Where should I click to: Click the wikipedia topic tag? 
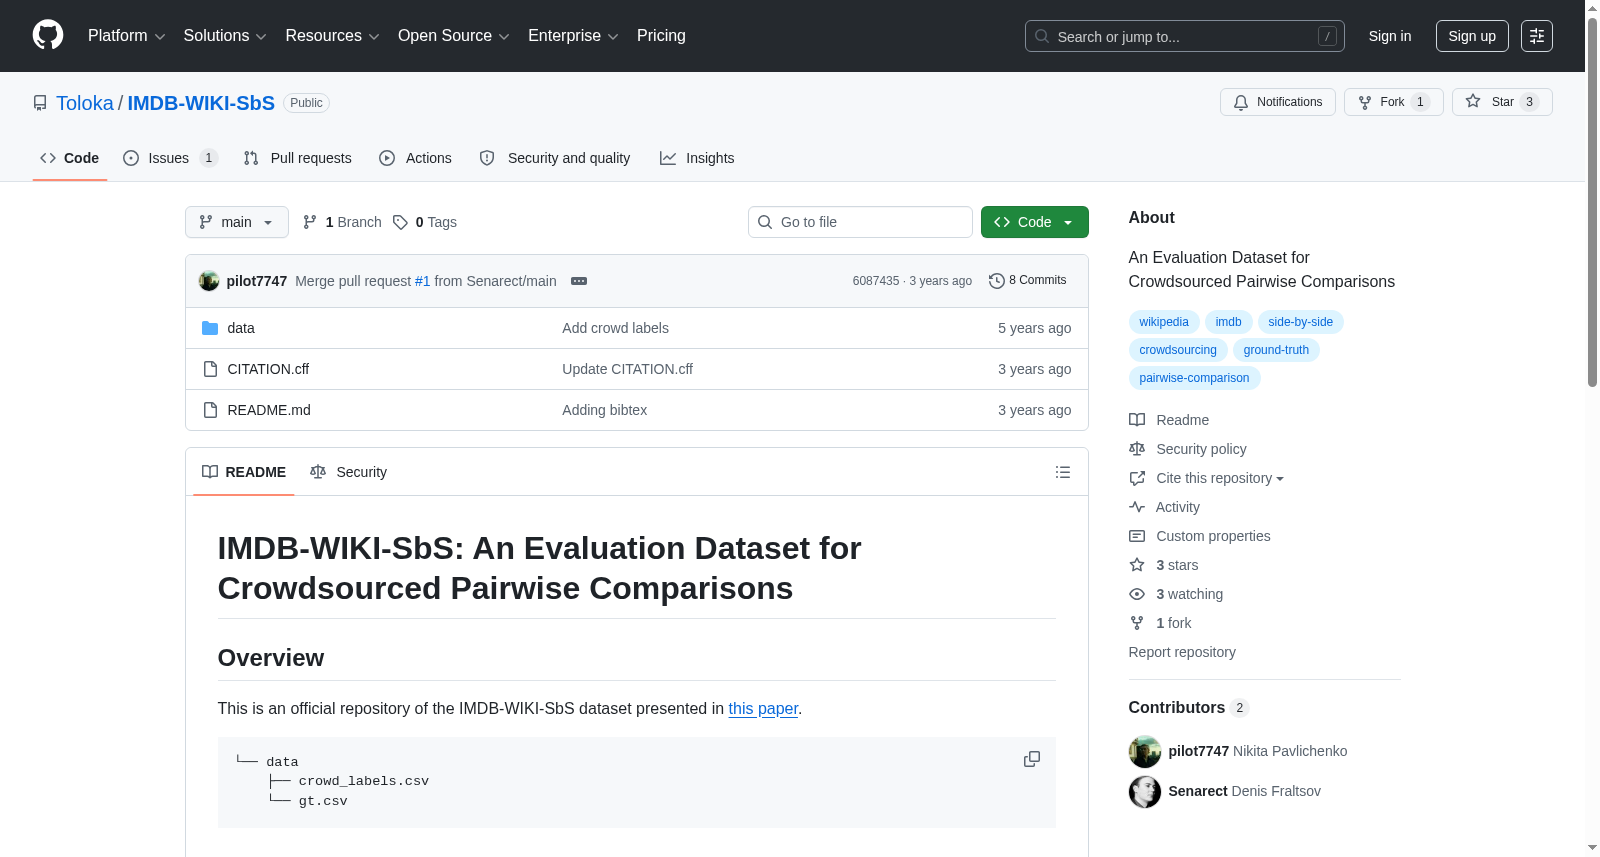1164,322
